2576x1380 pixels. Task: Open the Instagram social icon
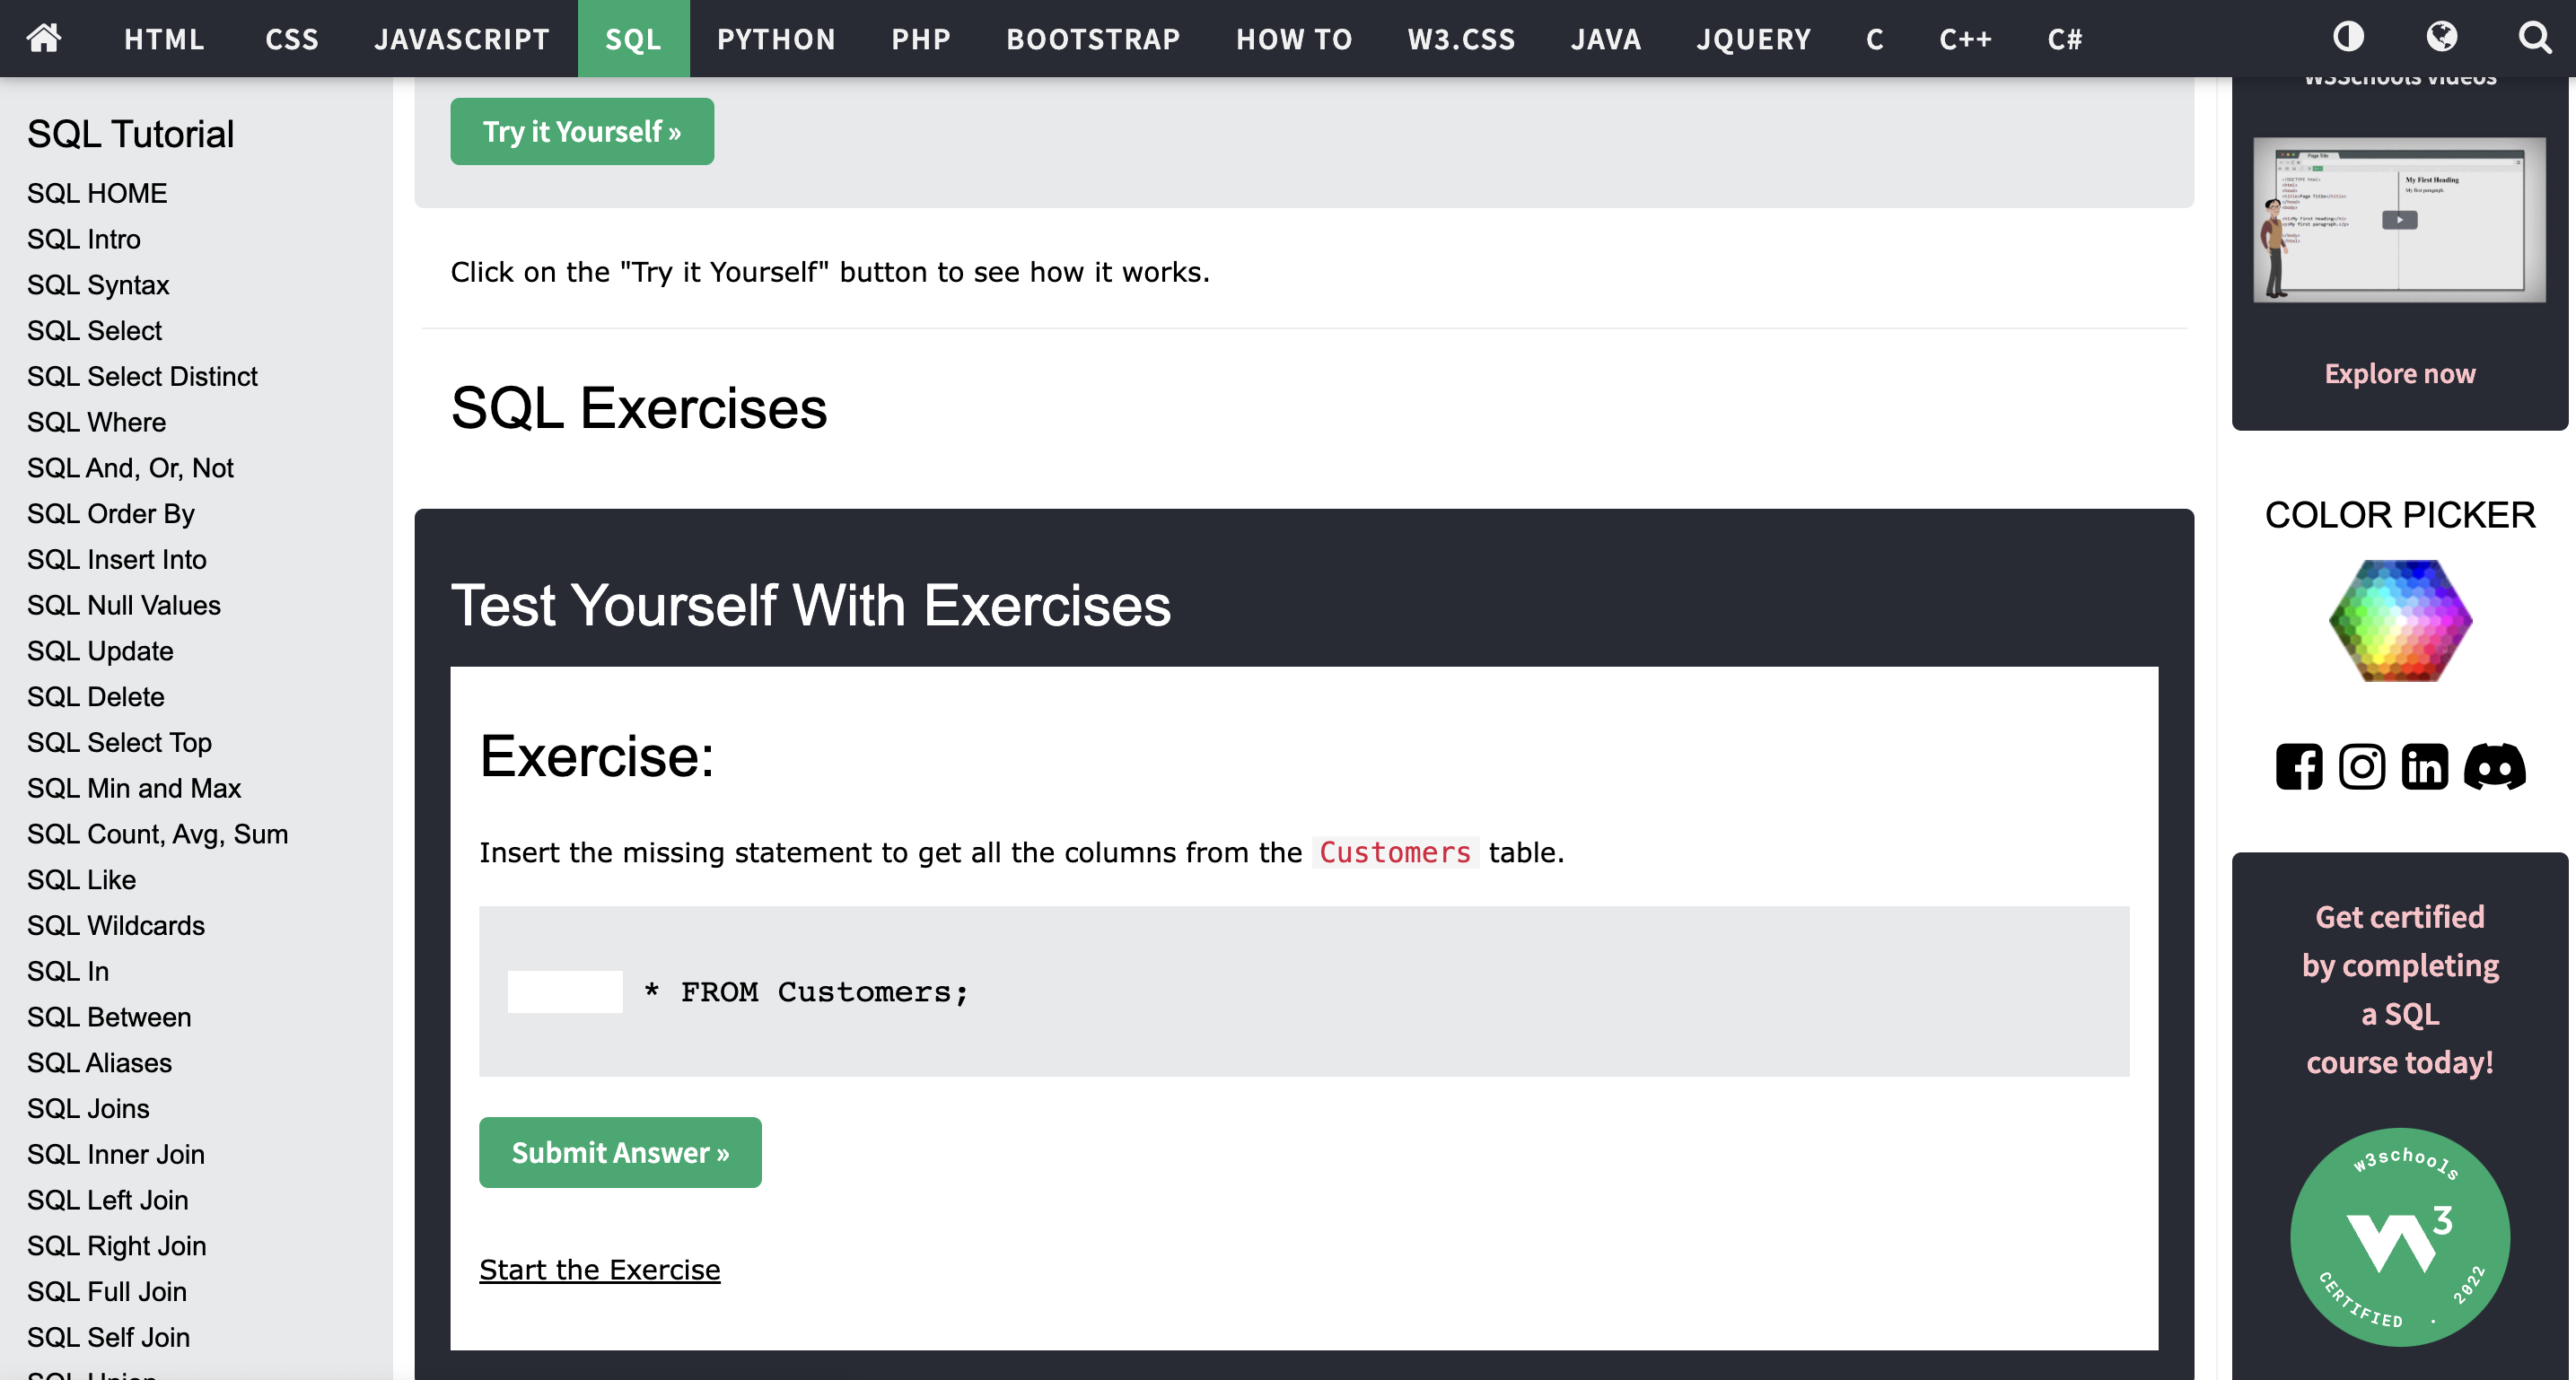coord(2361,767)
